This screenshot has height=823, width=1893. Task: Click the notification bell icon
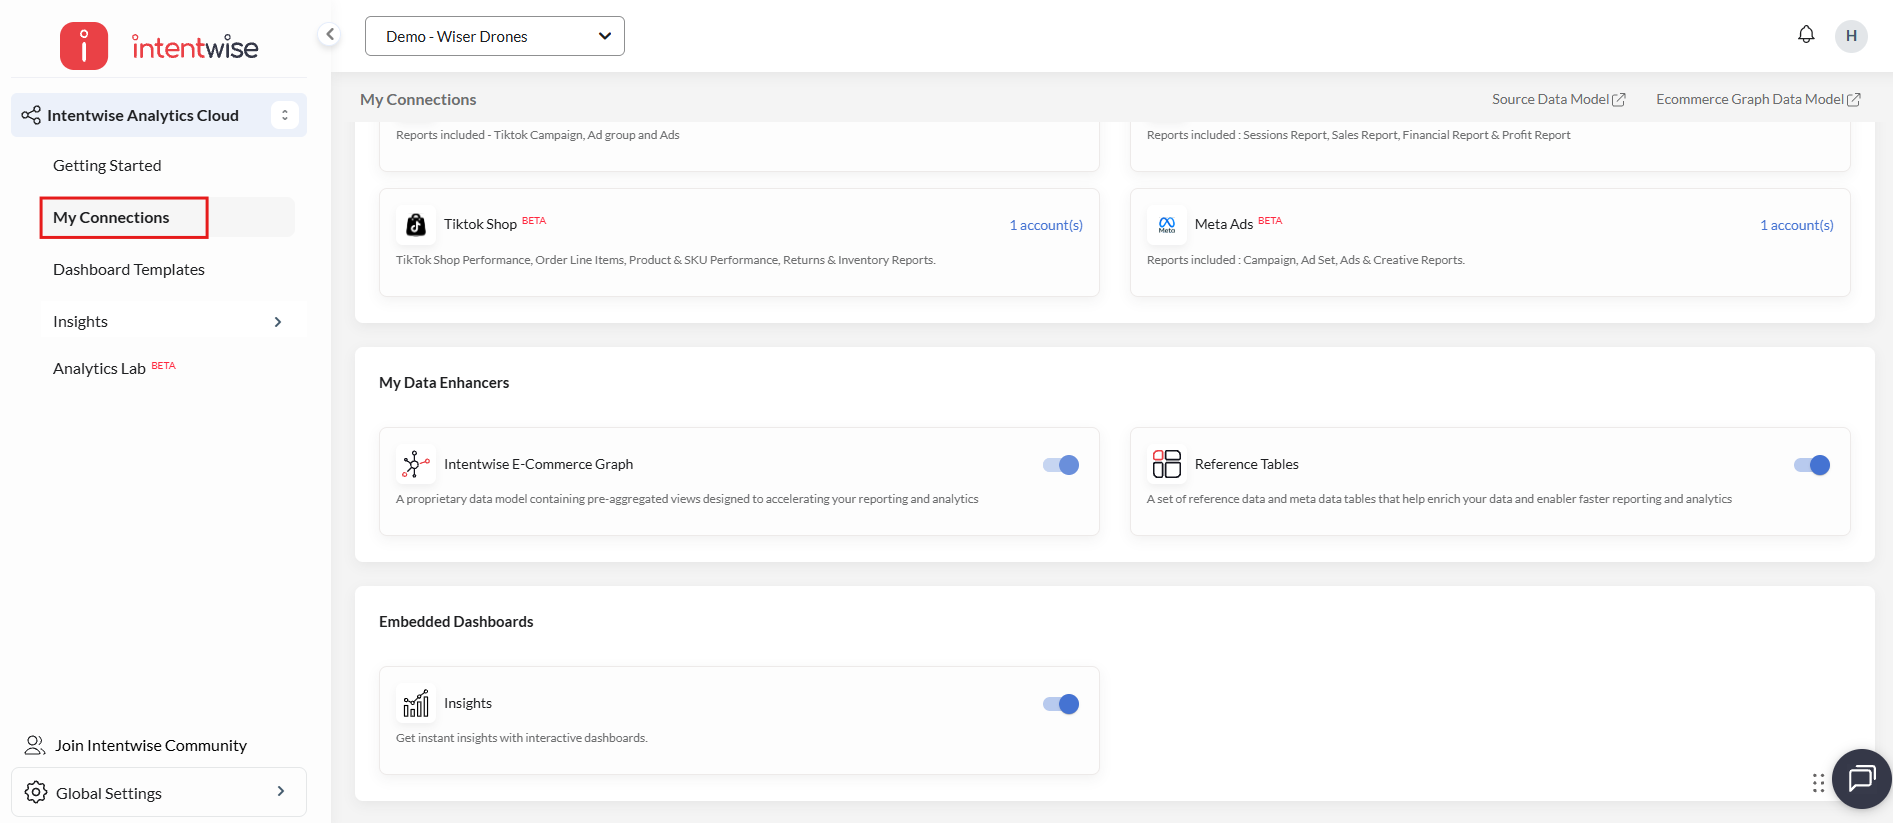(x=1806, y=35)
